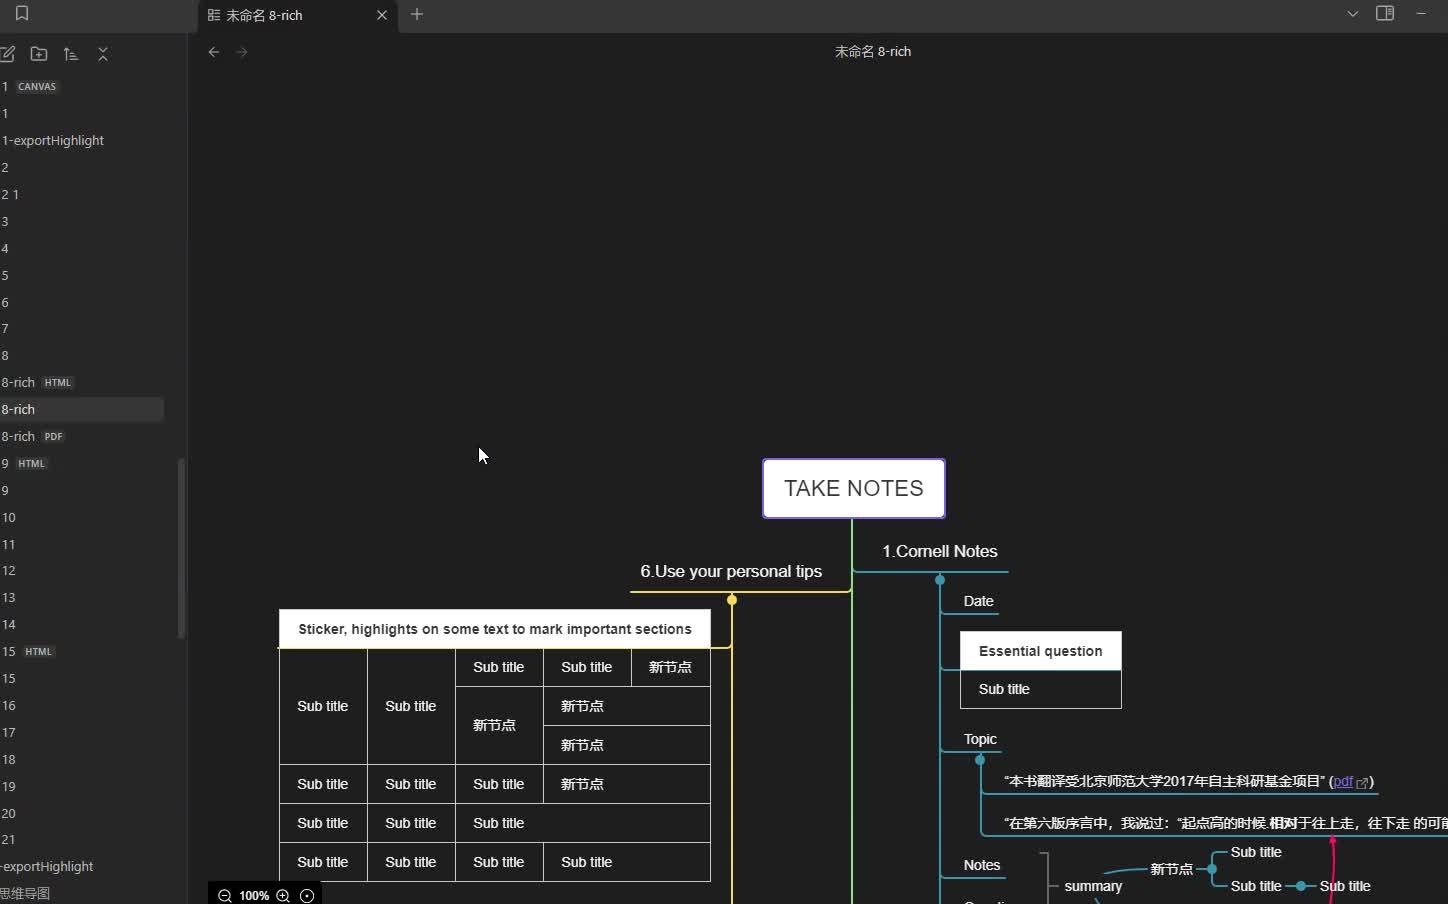1448x904 pixels.
Task: Open a new tab with the plus button
Action: (x=417, y=15)
